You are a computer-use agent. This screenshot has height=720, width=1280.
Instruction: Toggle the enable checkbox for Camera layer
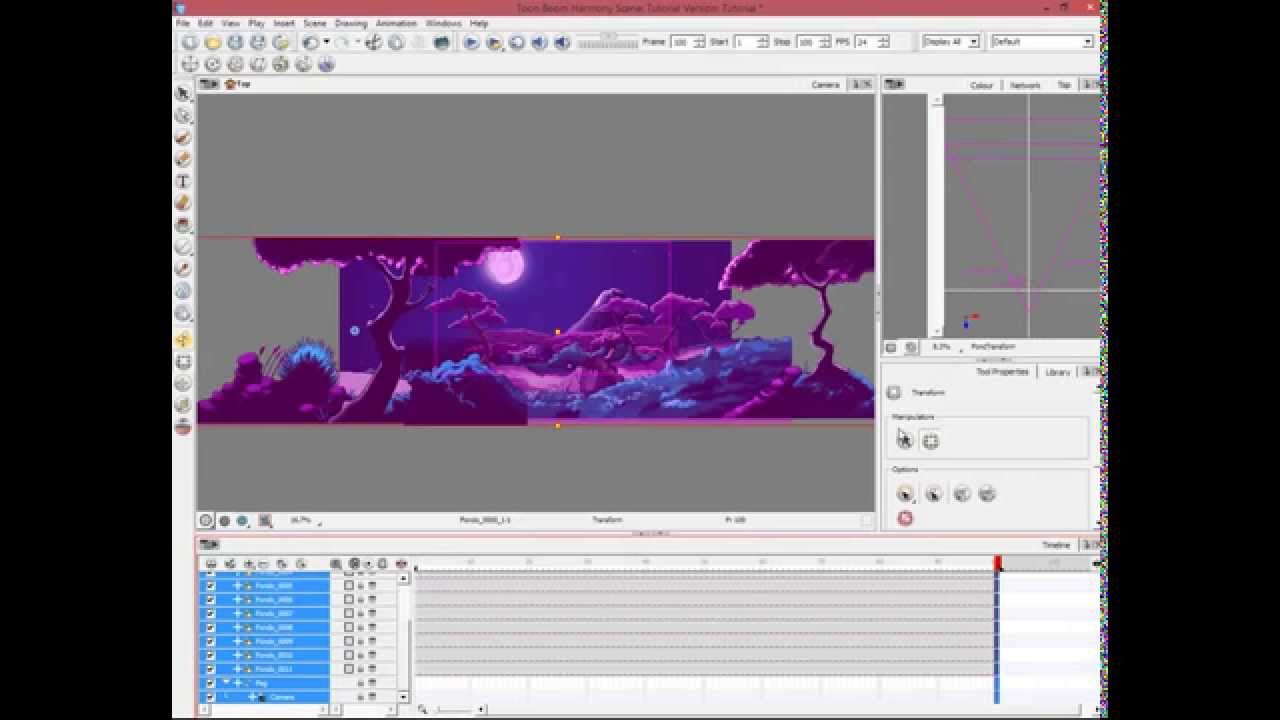click(x=210, y=697)
